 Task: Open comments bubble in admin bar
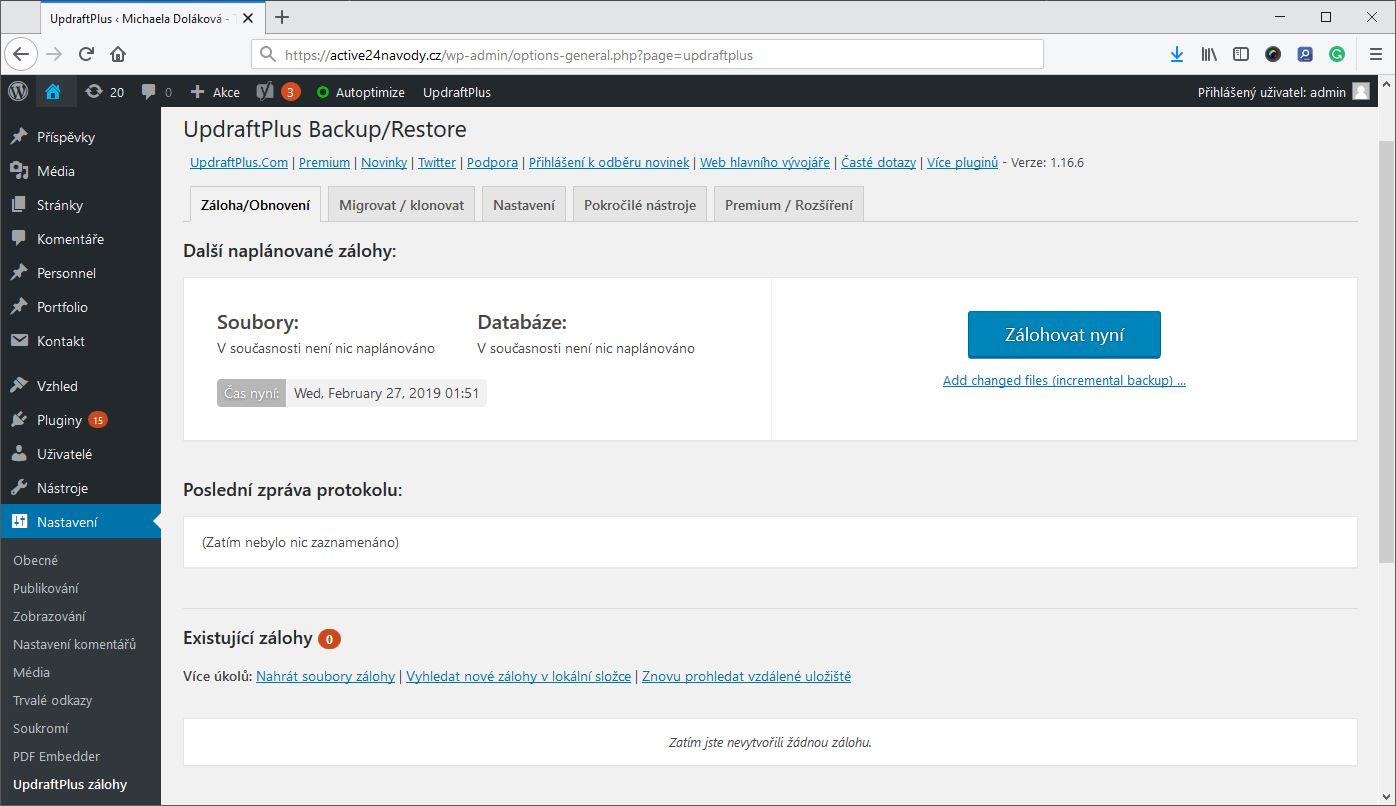[156, 92]
